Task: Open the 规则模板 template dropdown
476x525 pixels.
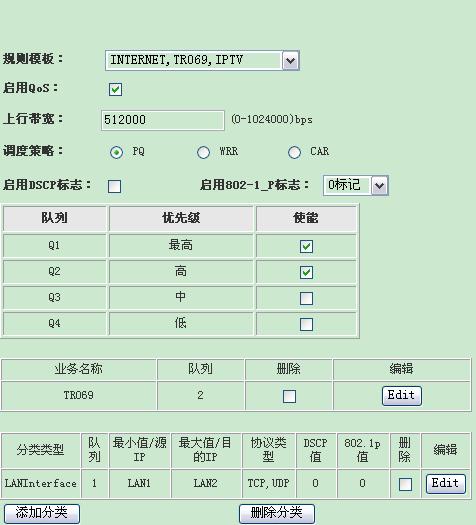Action: (x=202, y=60)
